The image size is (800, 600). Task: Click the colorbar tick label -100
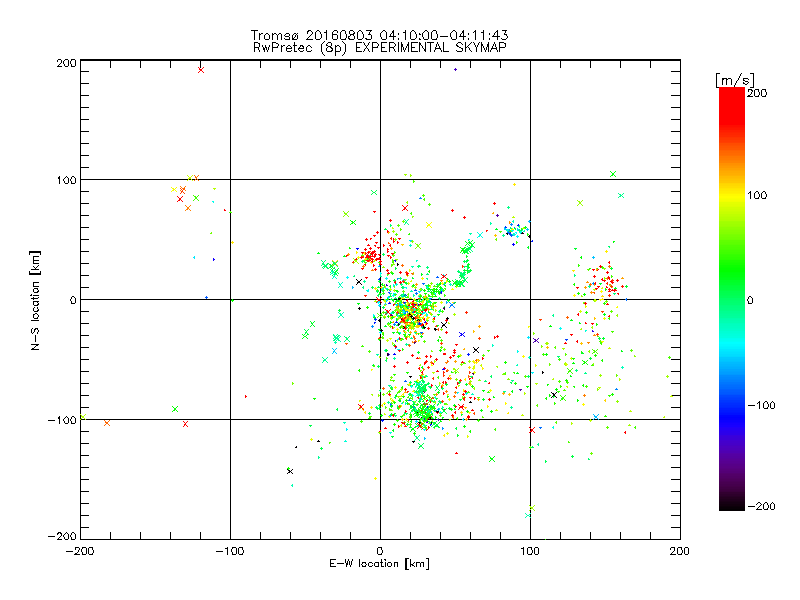coord(761,405)
